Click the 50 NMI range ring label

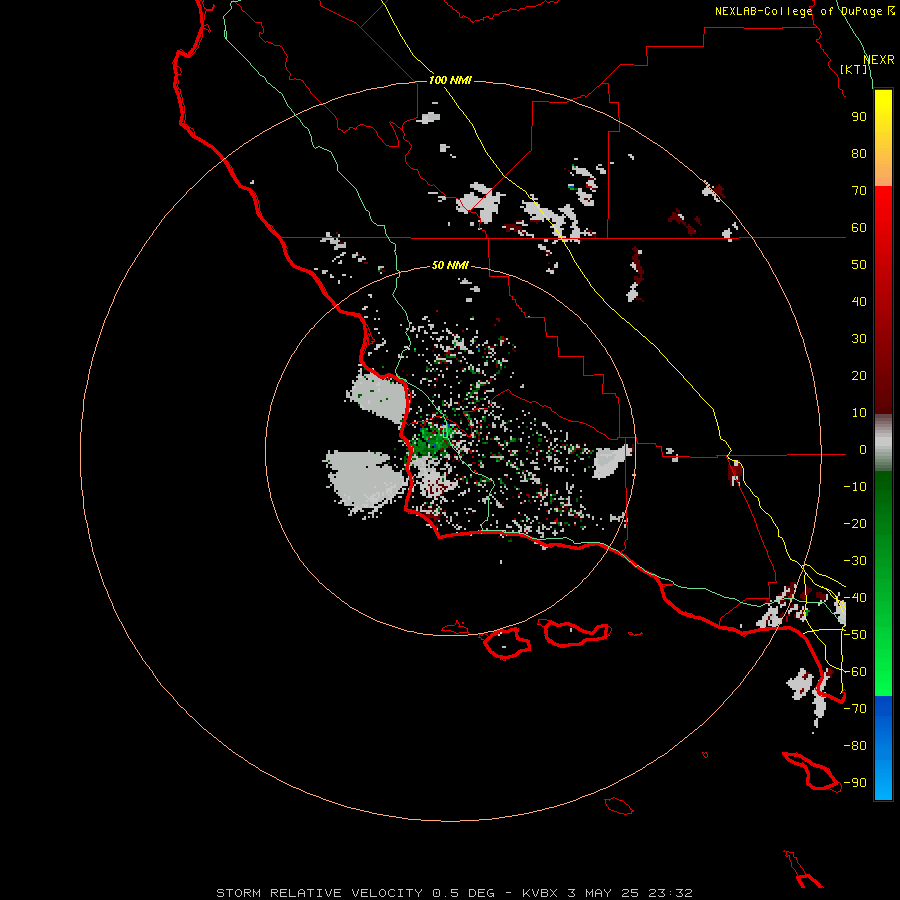click(450, 265)
